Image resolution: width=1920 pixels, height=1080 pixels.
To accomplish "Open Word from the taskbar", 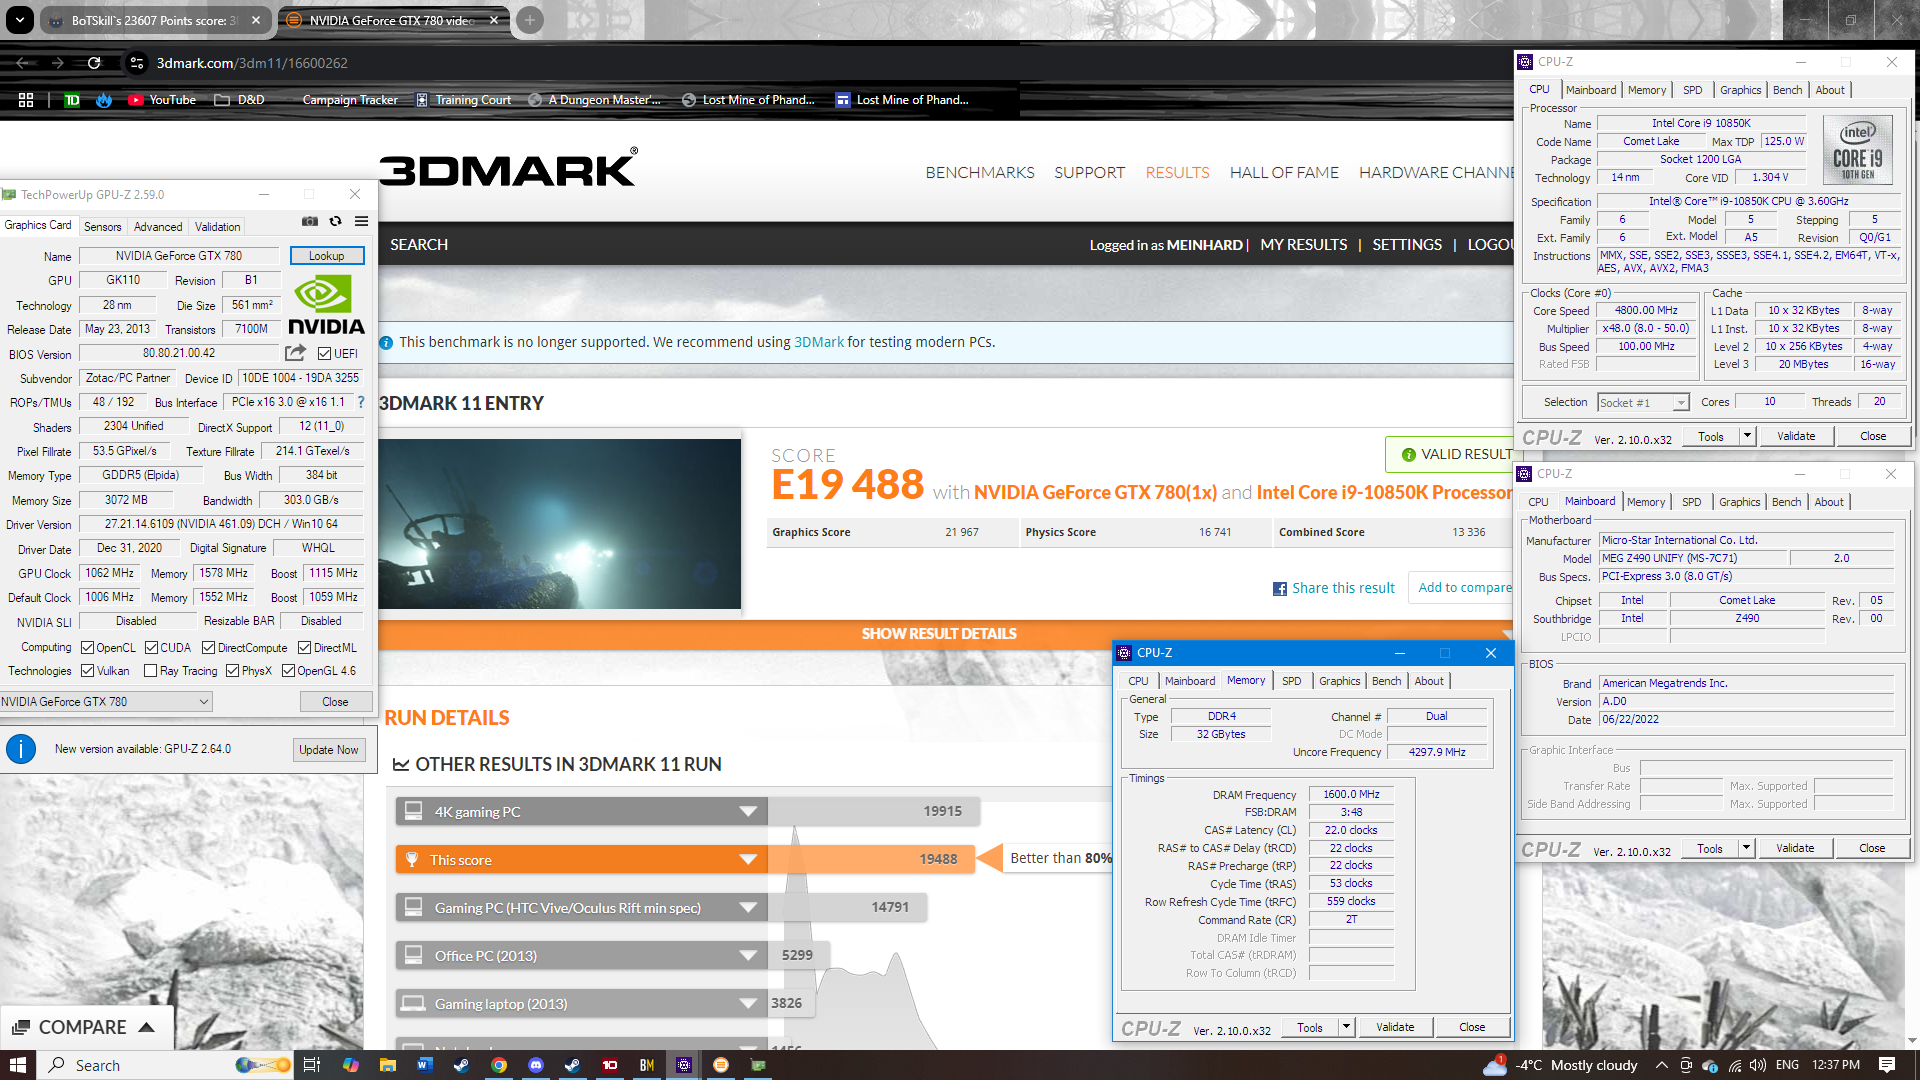I will 424,1065.
